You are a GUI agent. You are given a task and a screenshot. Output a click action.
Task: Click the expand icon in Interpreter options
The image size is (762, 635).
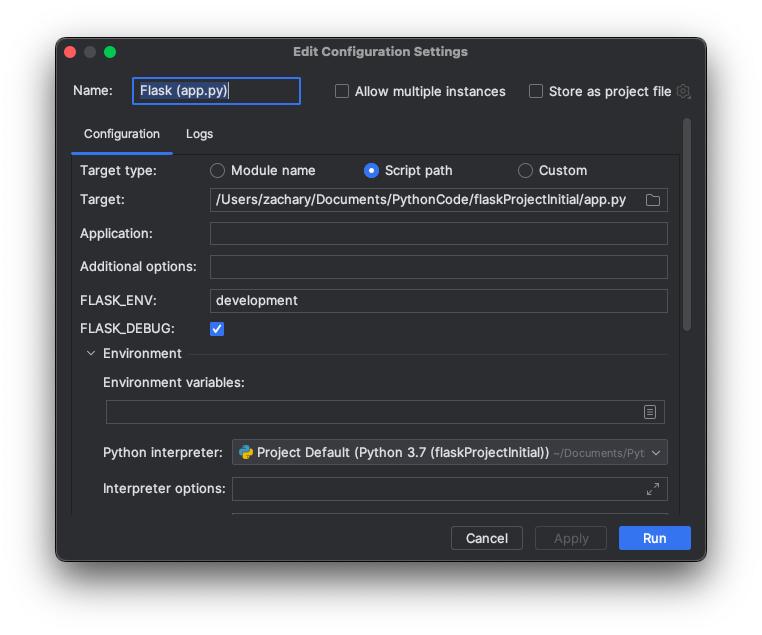point(653,489)
